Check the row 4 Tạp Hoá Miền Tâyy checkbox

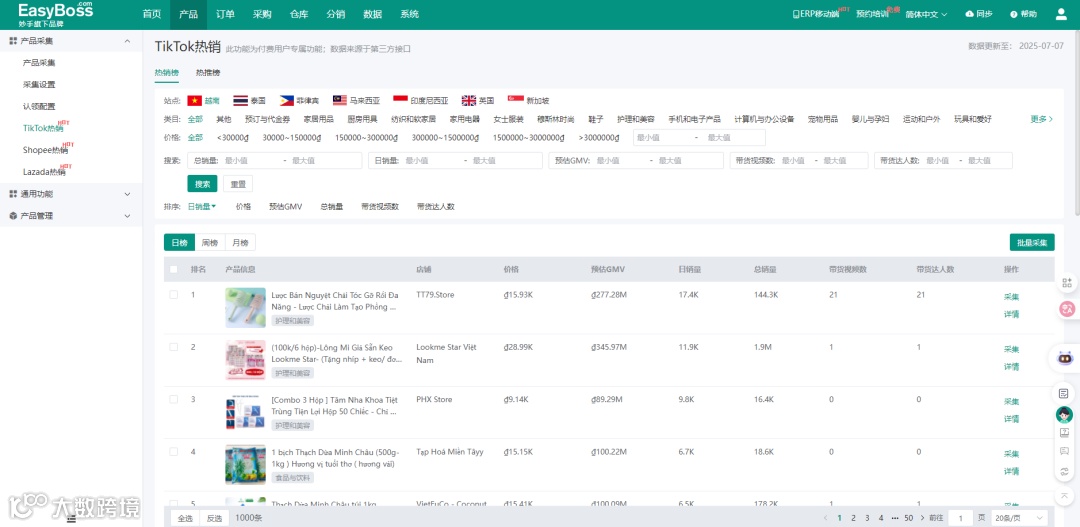click(x=174, y=452)
